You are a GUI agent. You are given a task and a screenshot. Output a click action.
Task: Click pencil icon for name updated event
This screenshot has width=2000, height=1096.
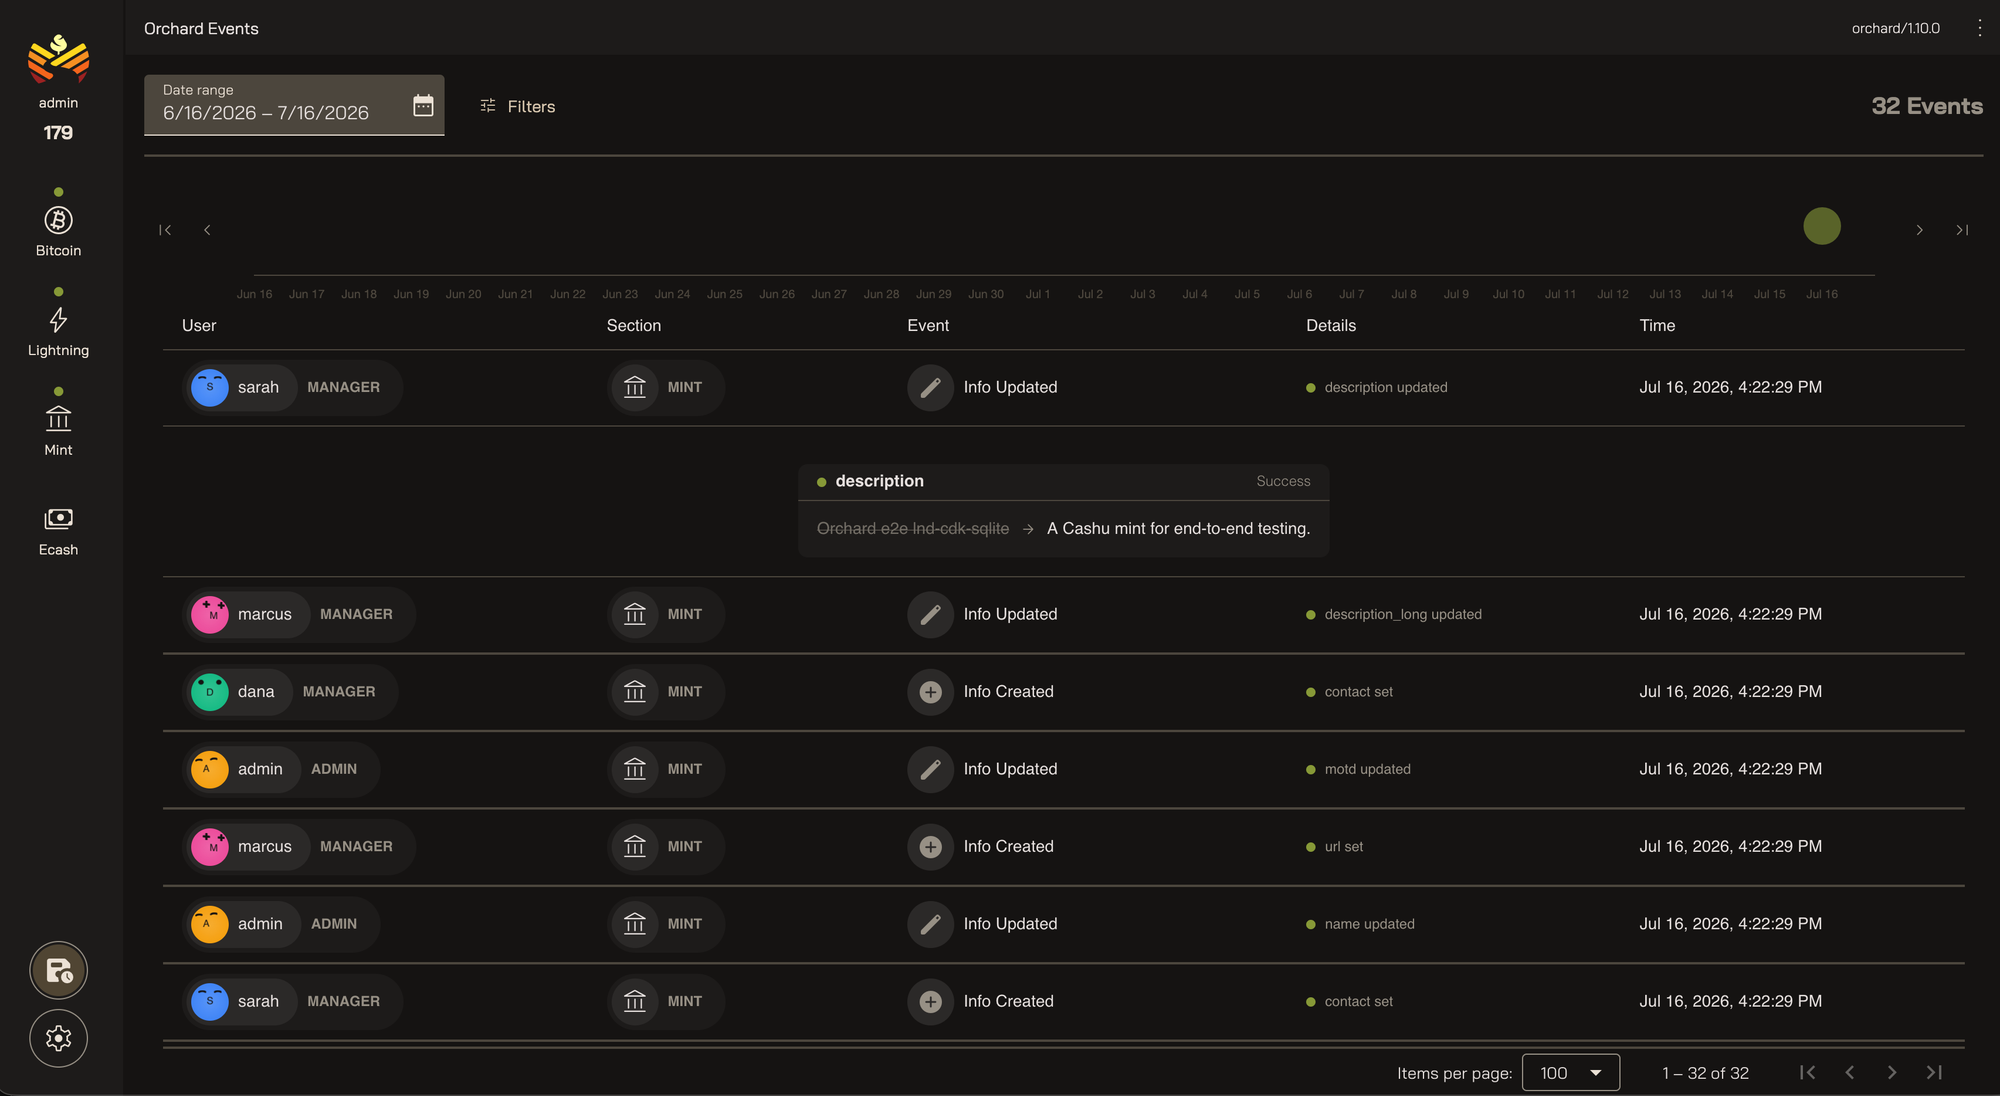click(x=930, y=924)
